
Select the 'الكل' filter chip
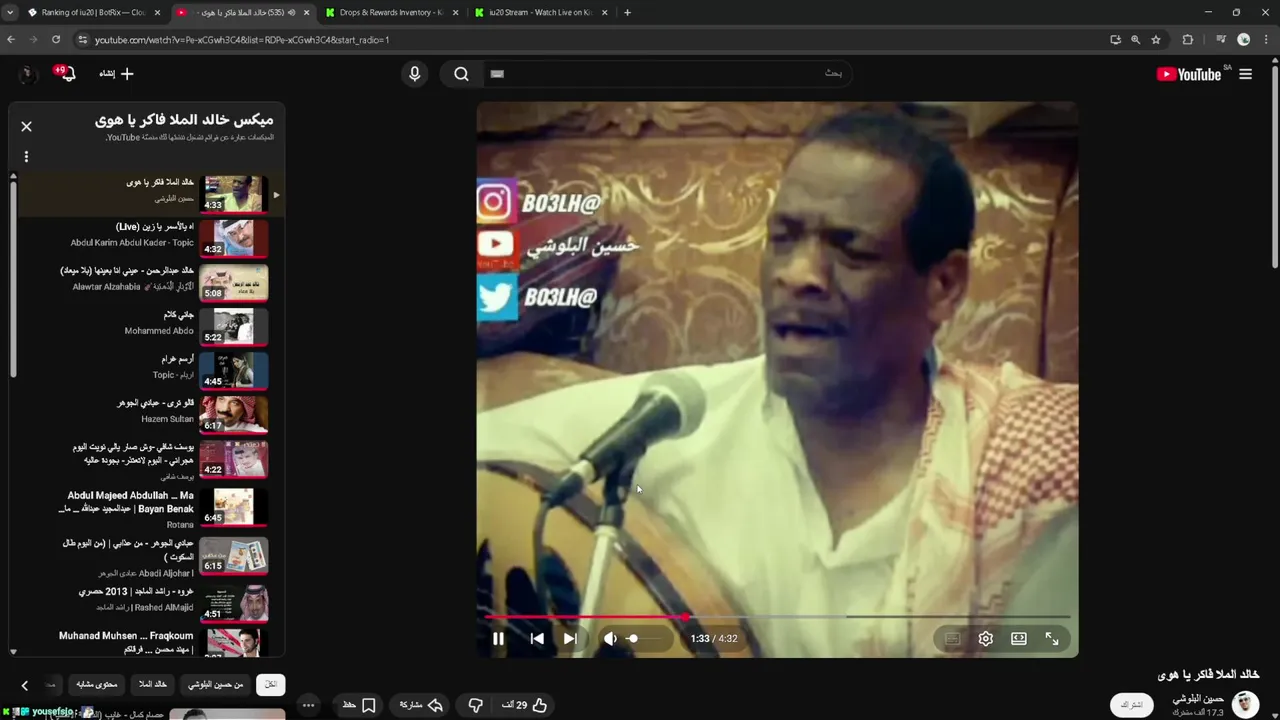[x=270, y=684]
